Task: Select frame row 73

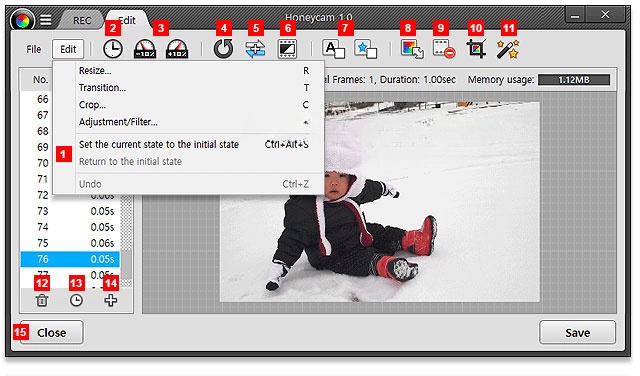Action: pos(70,211)
